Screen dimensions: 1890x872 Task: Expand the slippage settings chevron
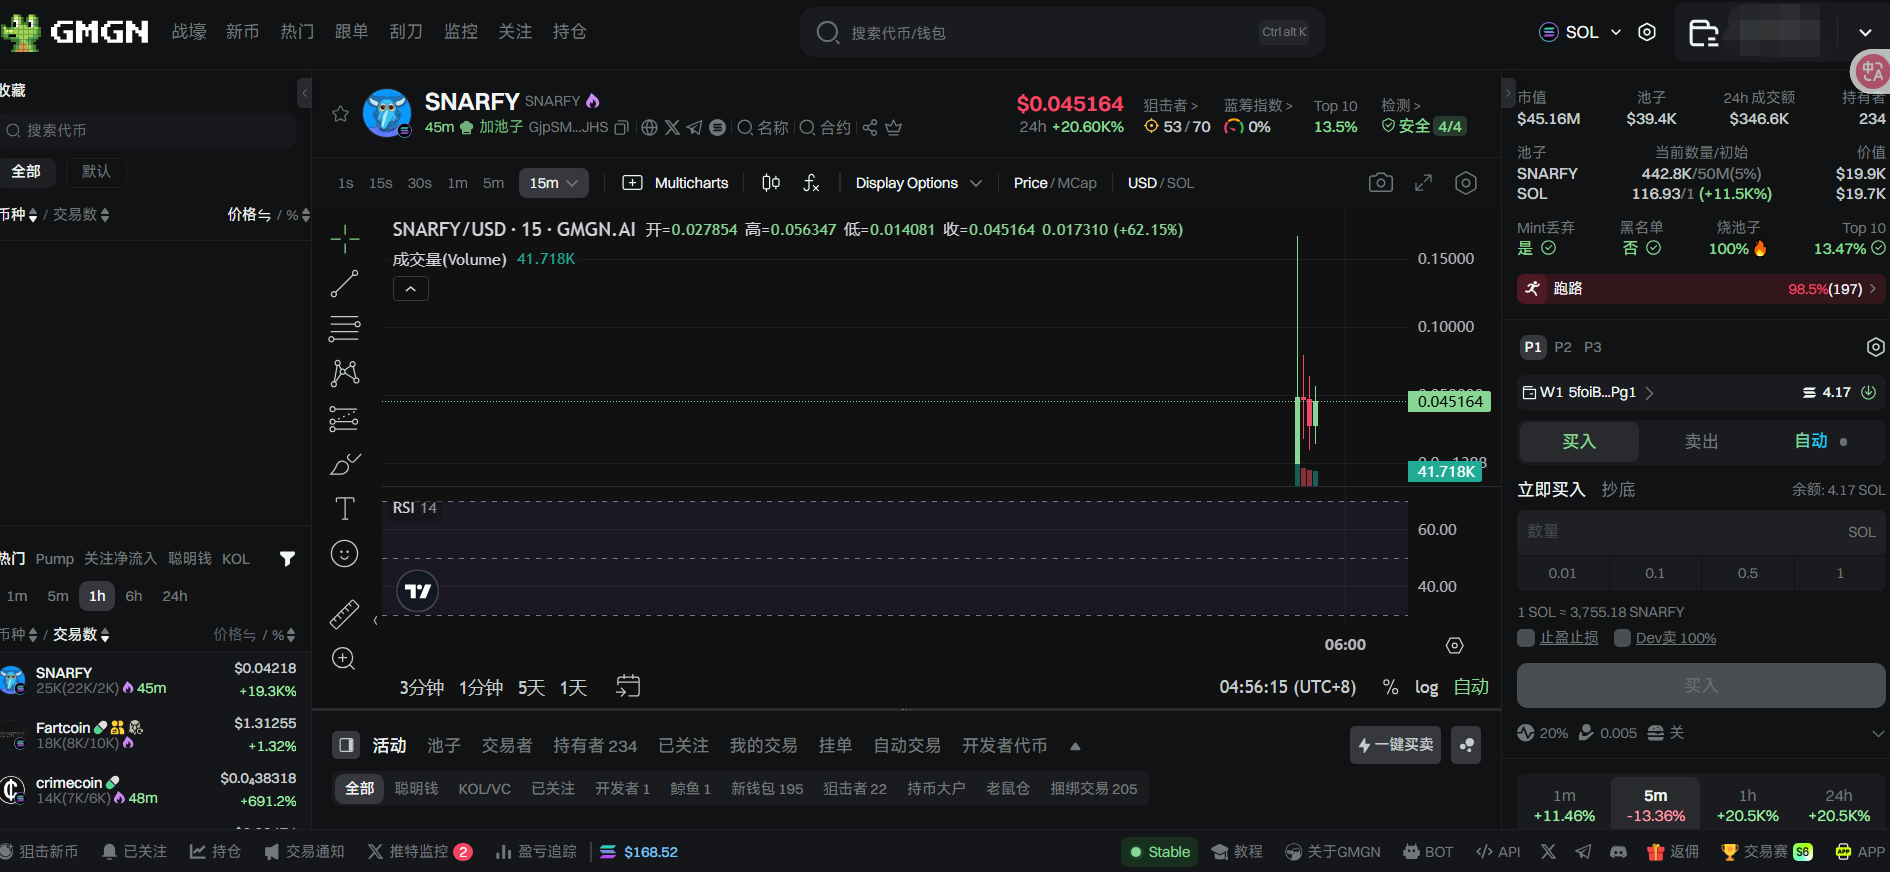(x=1878, y=733)
